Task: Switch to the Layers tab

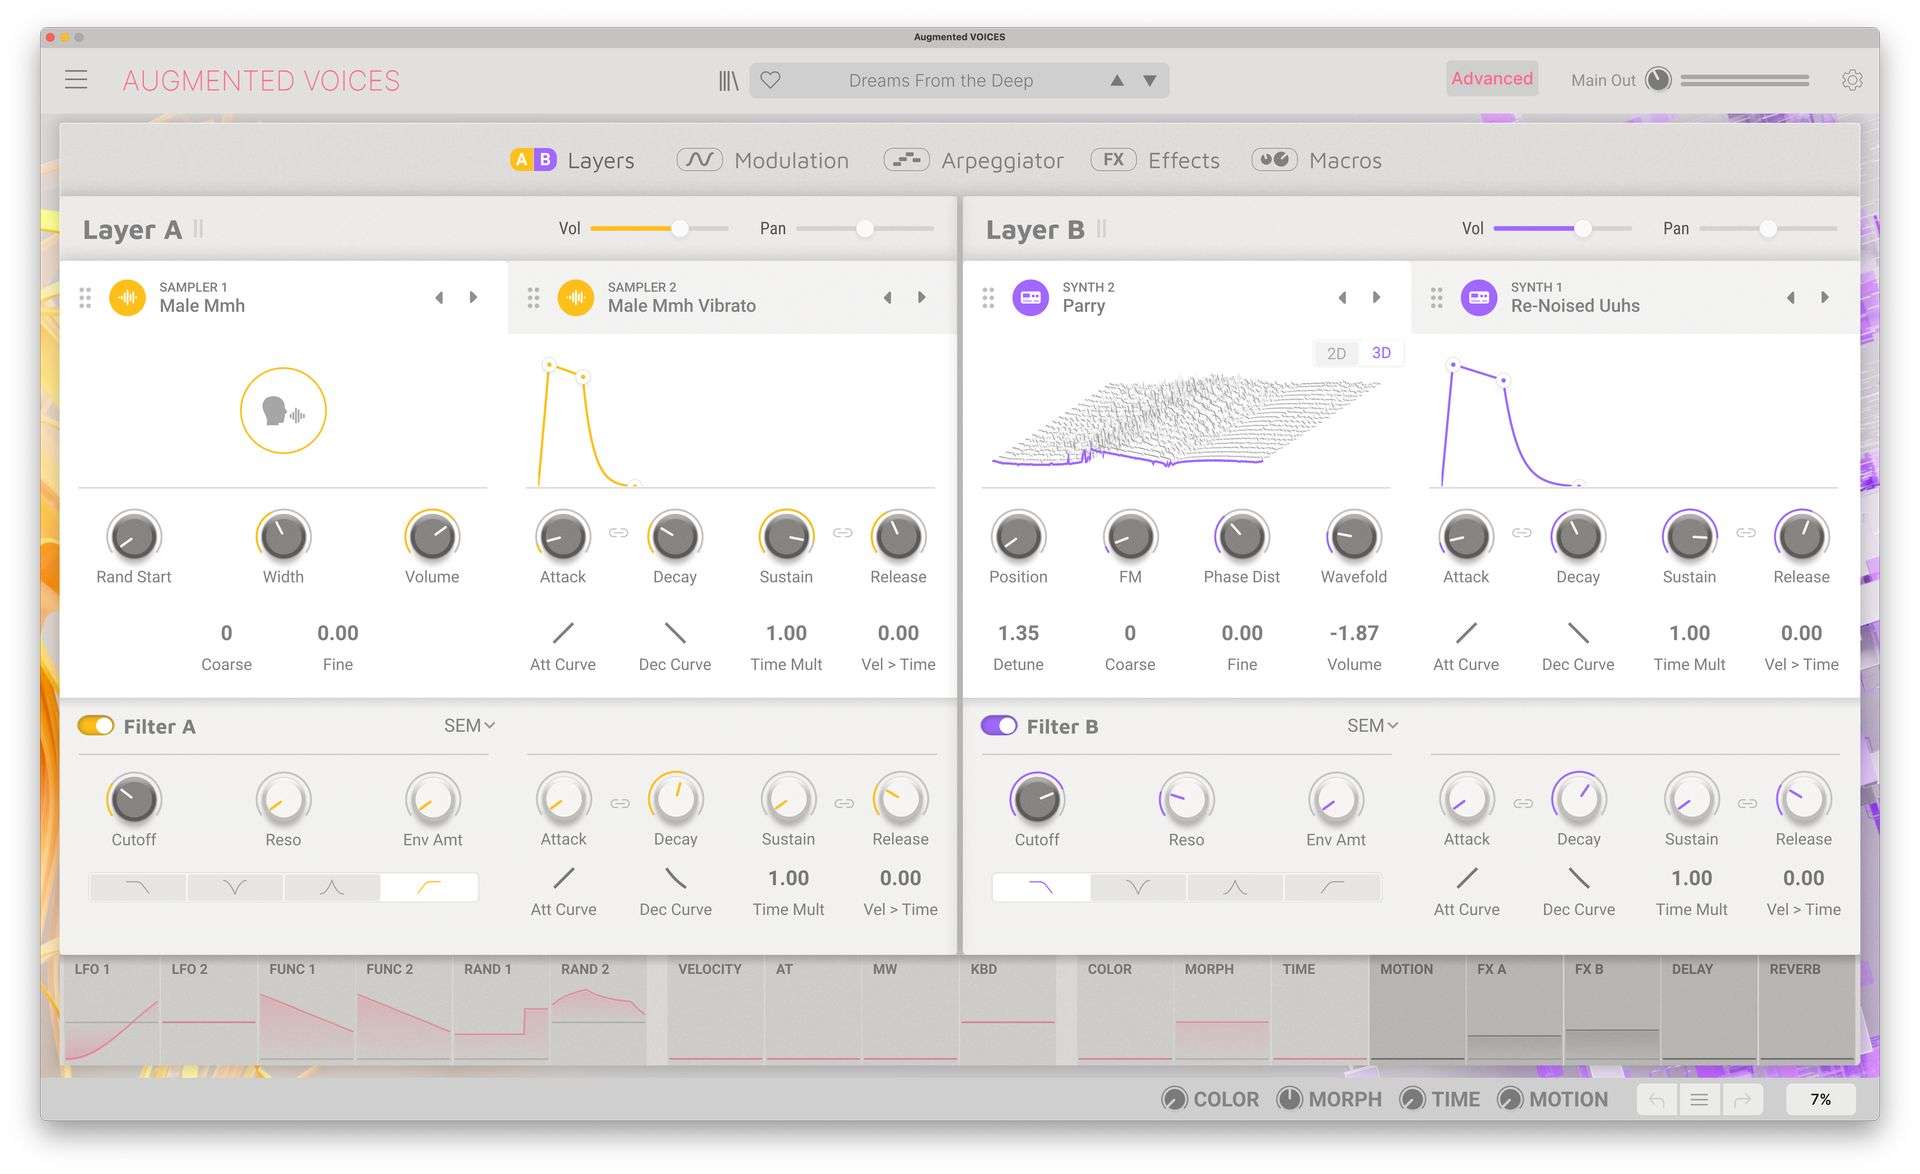Action: pos(572,160)
